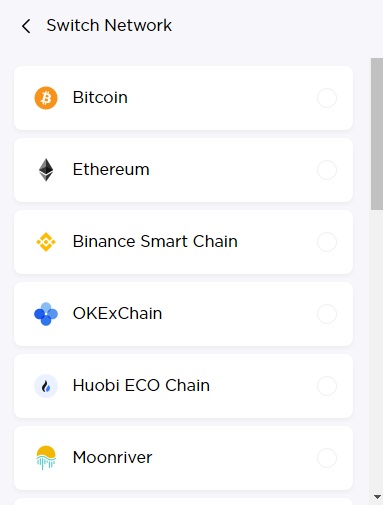Click the vertical scrollbar thumb
The height and width of the screenshot is (505, 383).
[377, 134]
